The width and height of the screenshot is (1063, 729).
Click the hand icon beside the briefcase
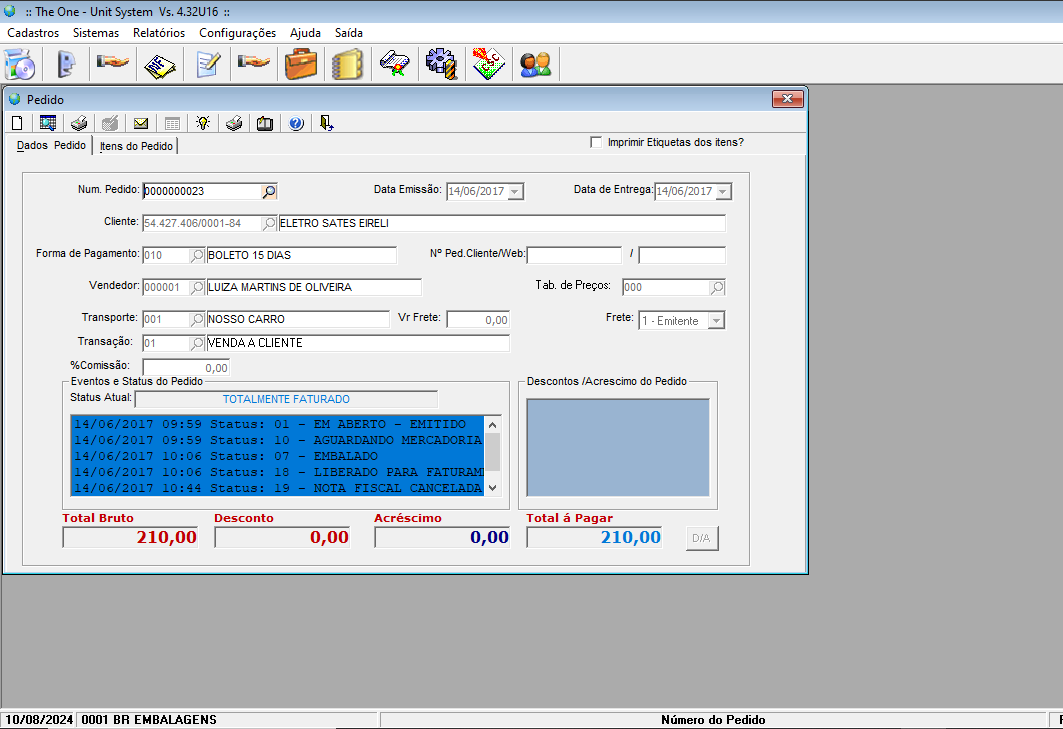coord(254,64)
